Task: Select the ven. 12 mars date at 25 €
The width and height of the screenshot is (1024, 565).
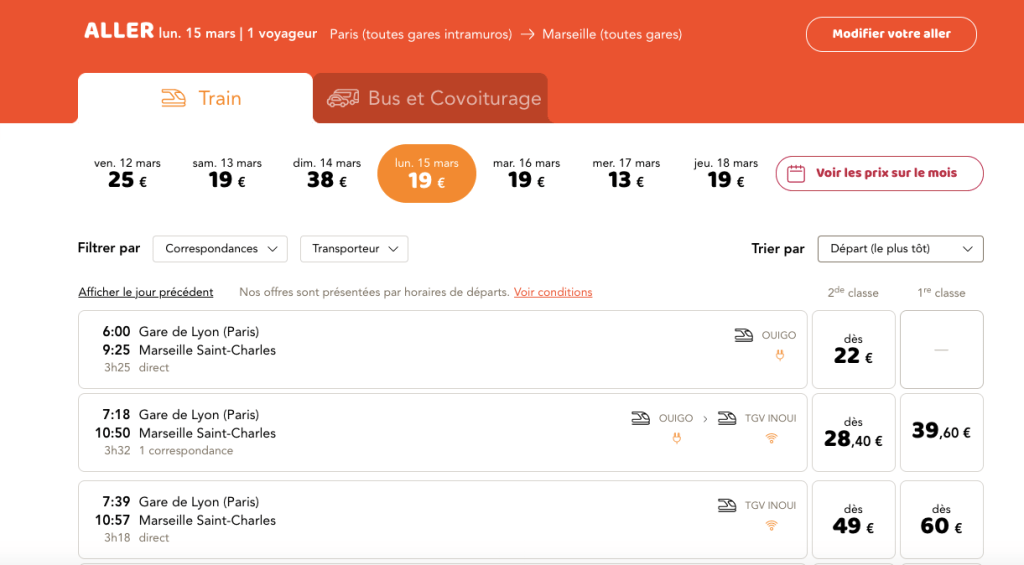Action: [127, 173]
